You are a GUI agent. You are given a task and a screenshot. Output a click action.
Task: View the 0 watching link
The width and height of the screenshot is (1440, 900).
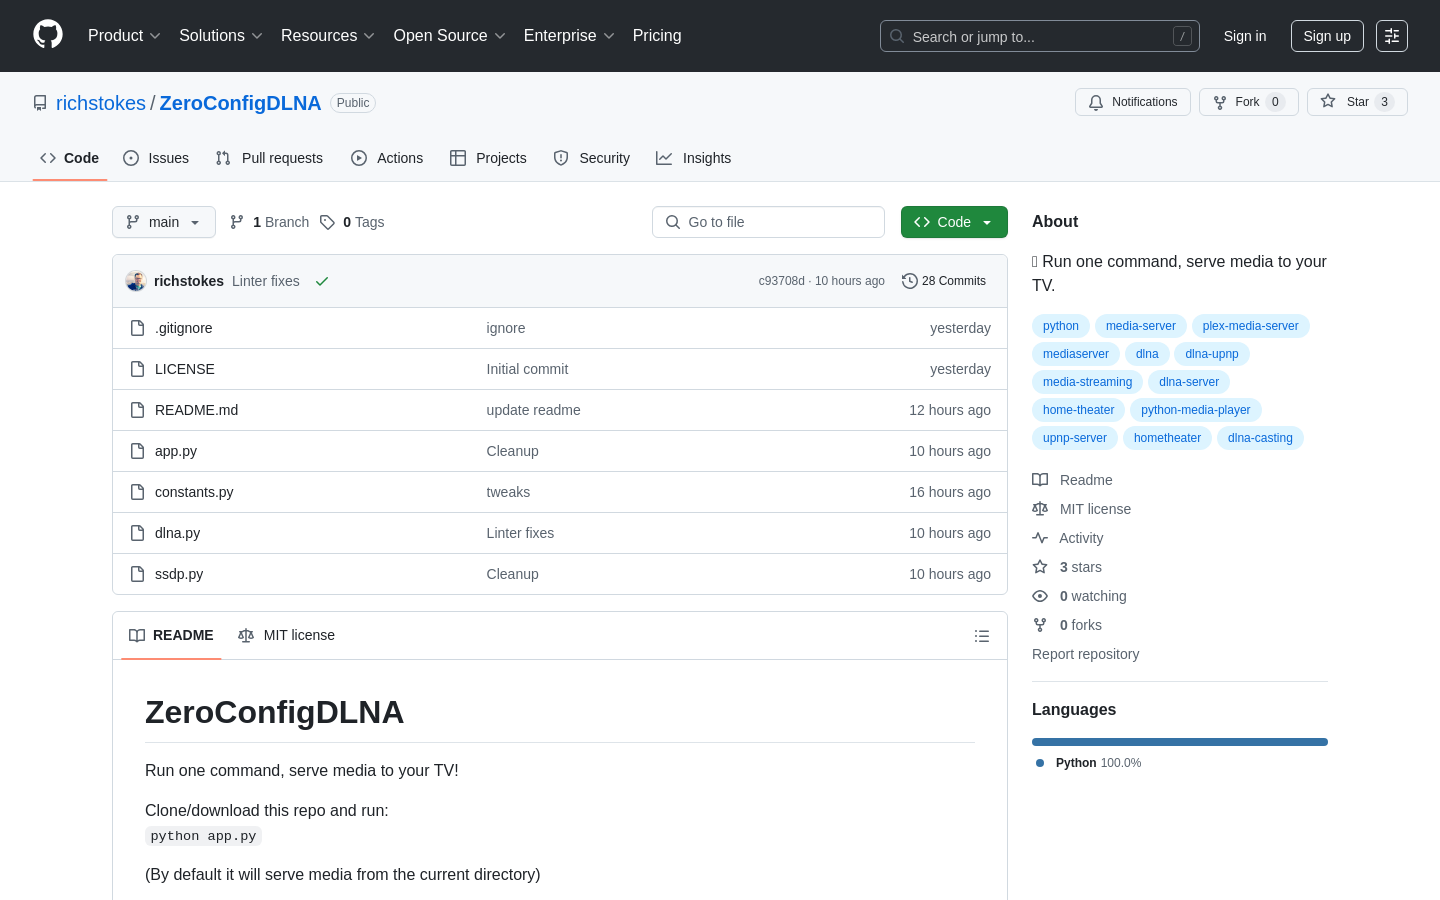(1079, 596)
